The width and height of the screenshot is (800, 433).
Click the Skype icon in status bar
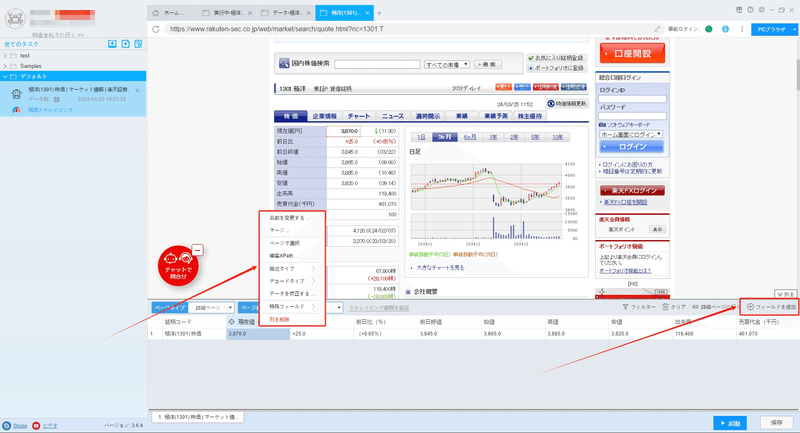pyautogui.click(x=7, y=425)
